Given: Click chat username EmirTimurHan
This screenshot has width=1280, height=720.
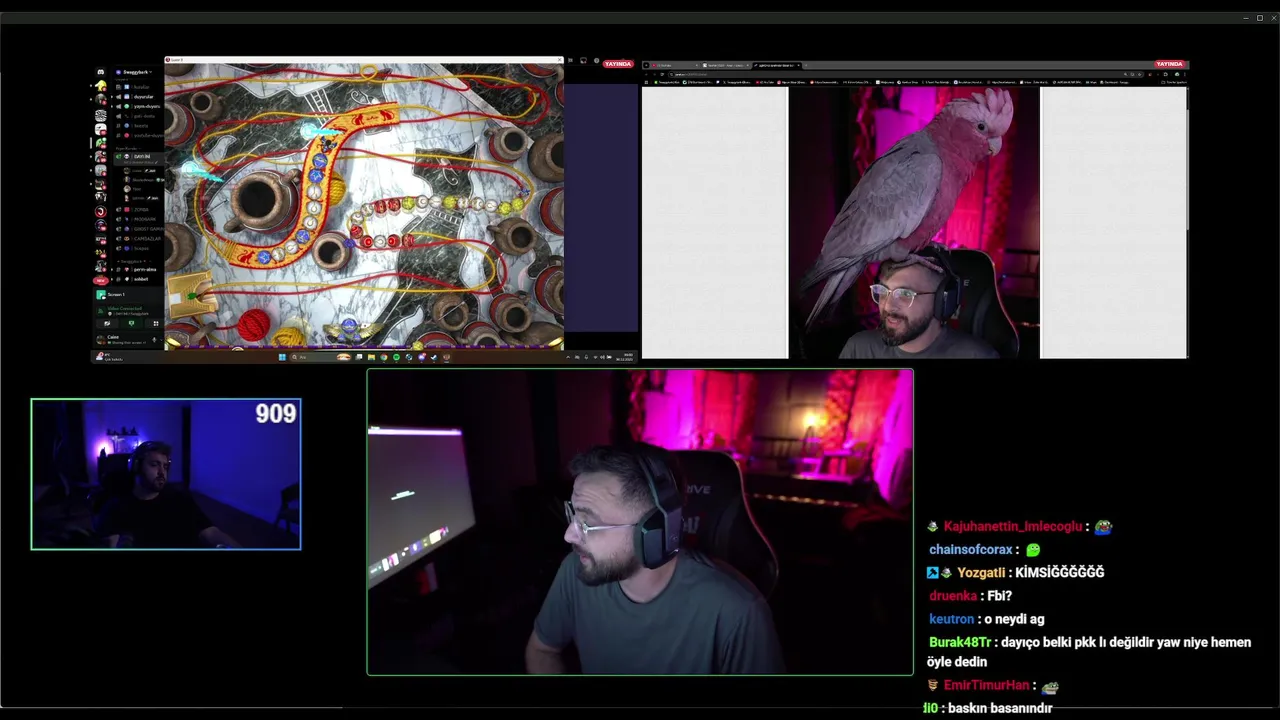Looking at the screenshot, I should [x=986, y=685].
